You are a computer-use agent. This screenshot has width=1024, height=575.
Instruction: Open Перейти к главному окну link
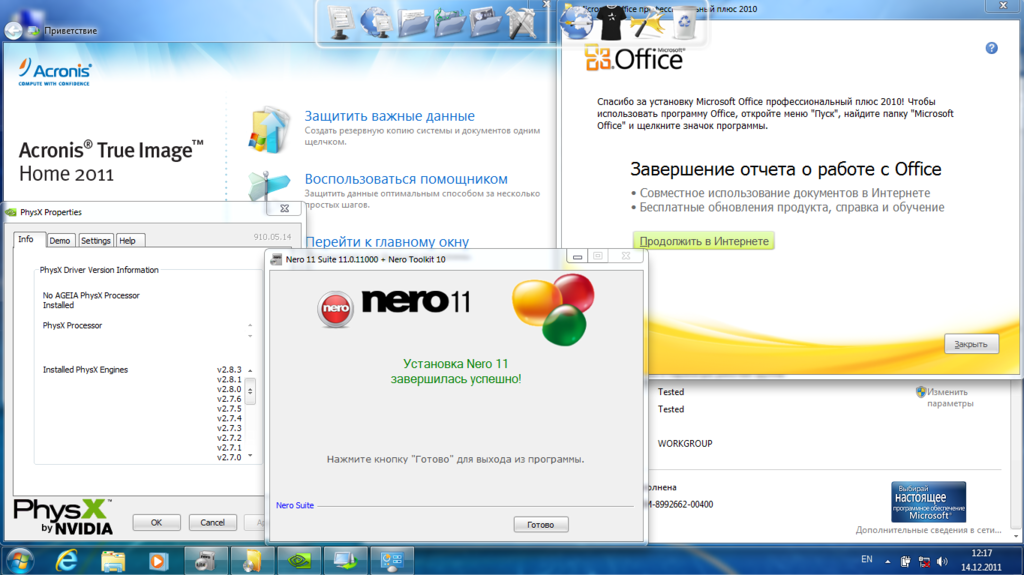coord(387,241)
